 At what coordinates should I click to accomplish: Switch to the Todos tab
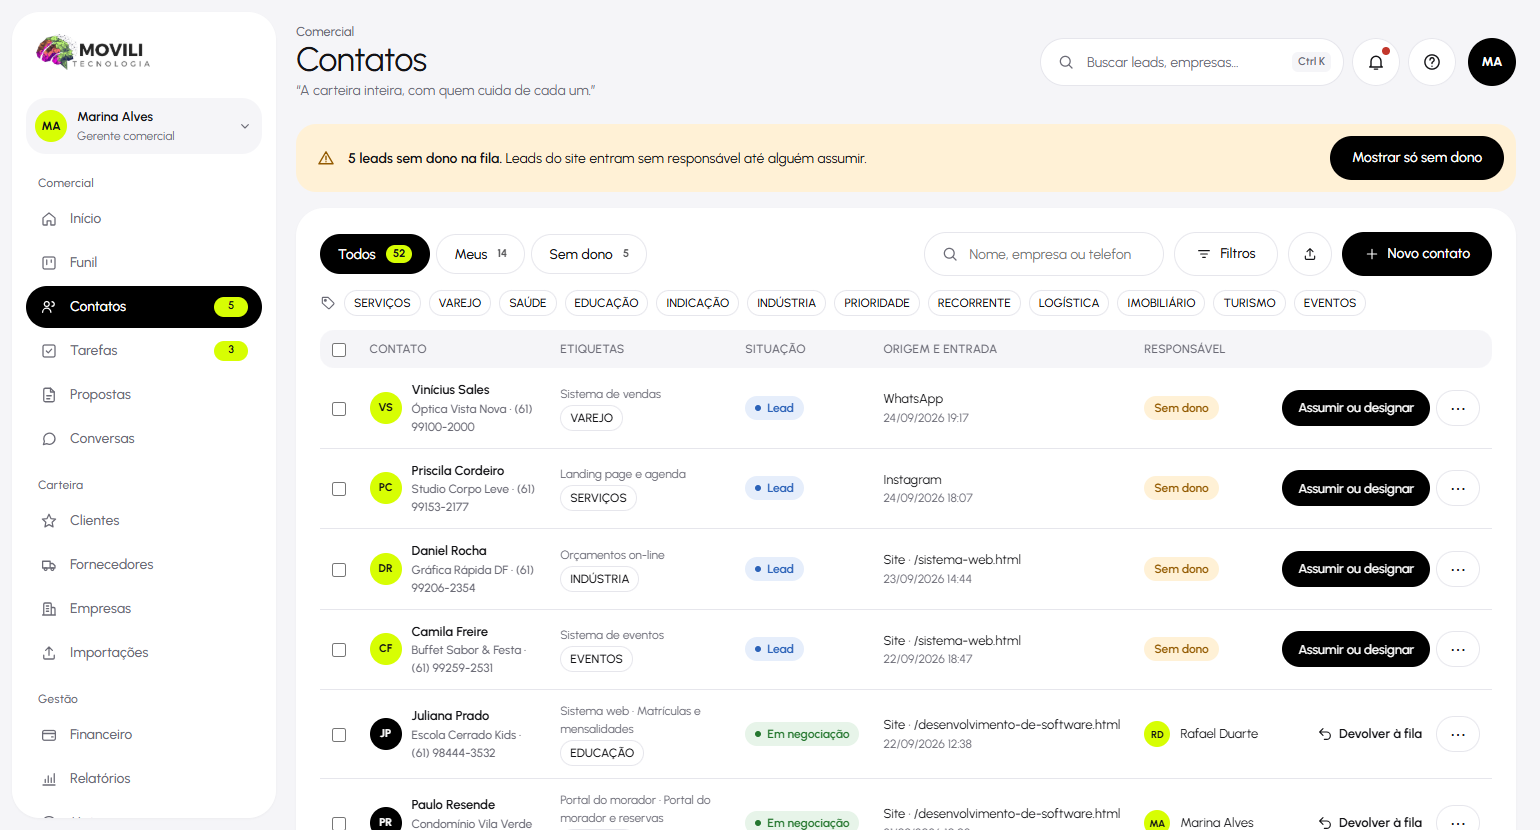point(375,254)
